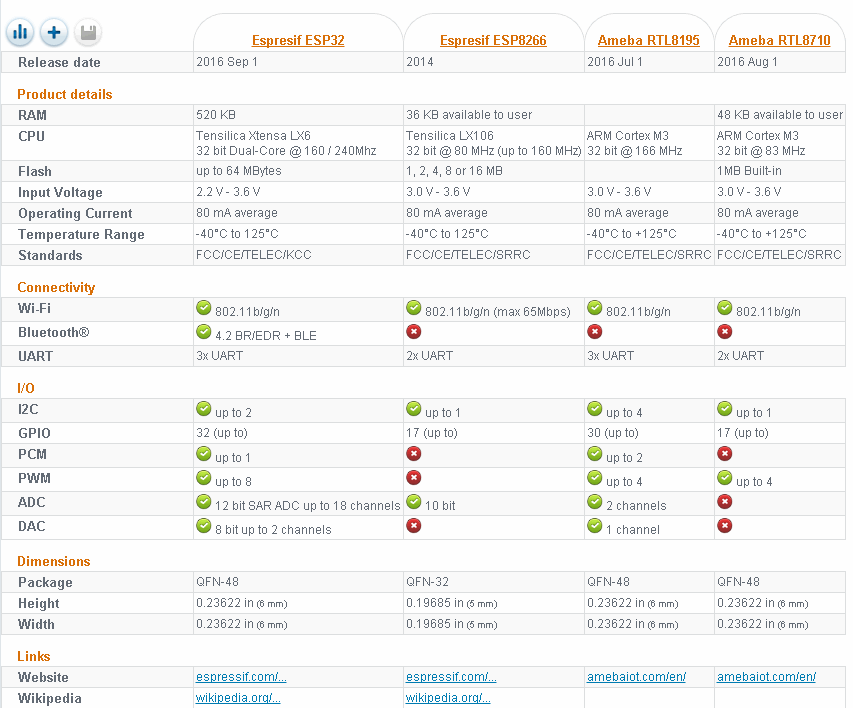Open RTL8195 amebaiot.com website link
The height and width of the screenshot is (708, 853).
tap(636, 676)
